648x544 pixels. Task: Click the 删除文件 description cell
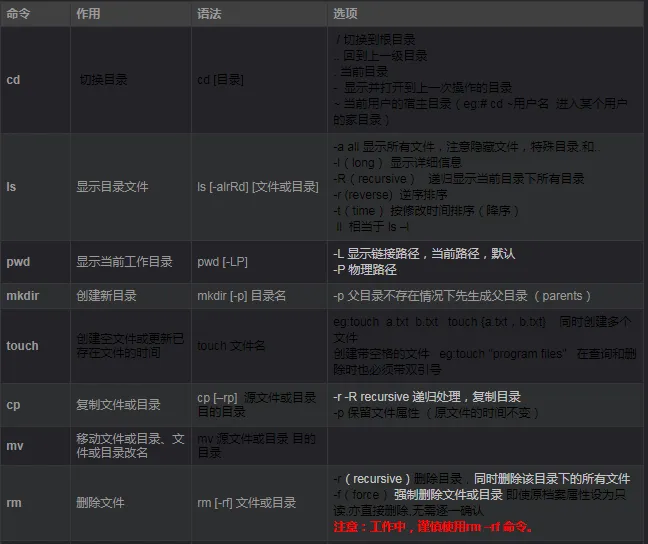[x=131, y=503]
